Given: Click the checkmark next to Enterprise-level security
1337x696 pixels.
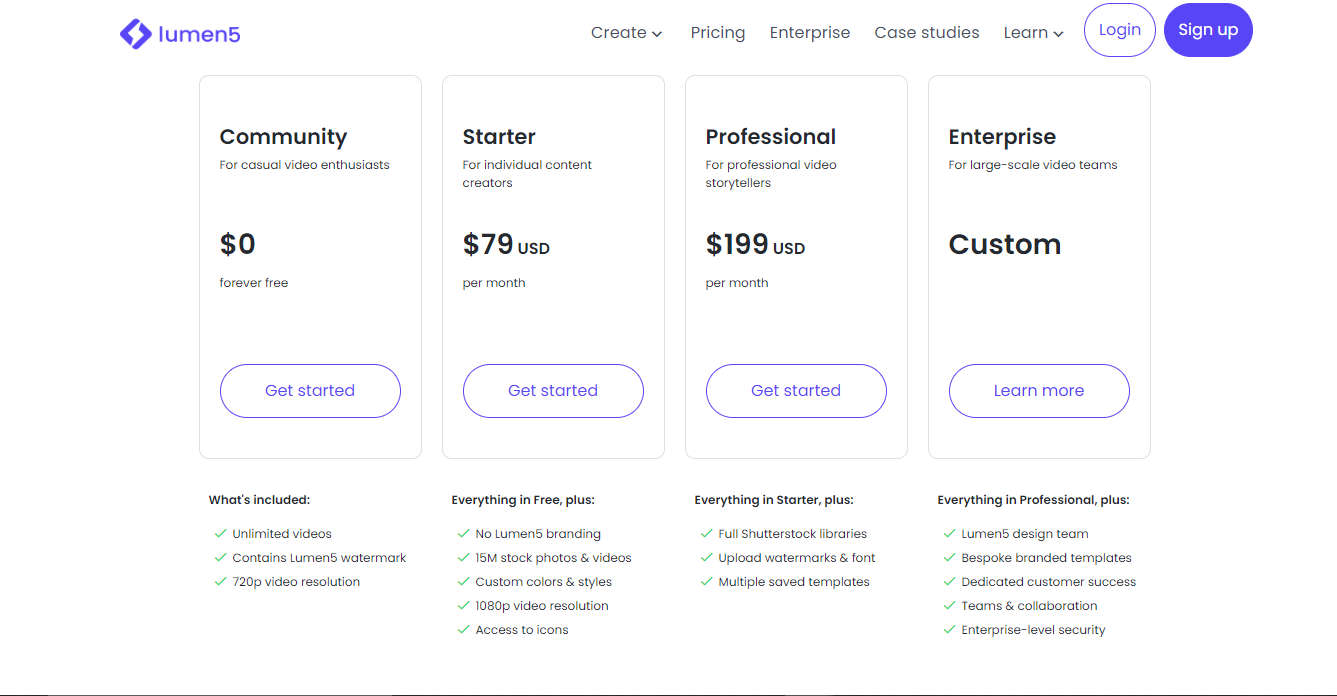Looking at the screenshot, I should [949, 630].
